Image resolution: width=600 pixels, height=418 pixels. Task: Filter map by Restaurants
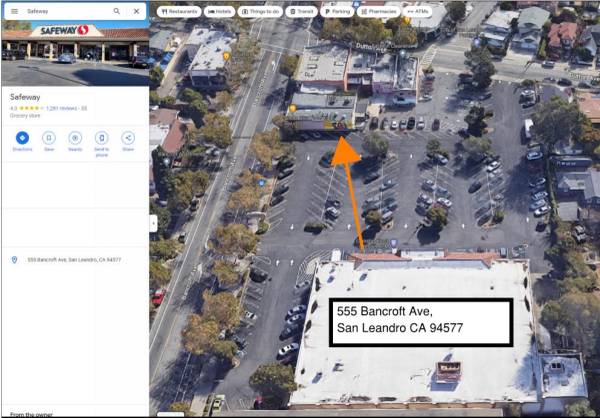179,12
